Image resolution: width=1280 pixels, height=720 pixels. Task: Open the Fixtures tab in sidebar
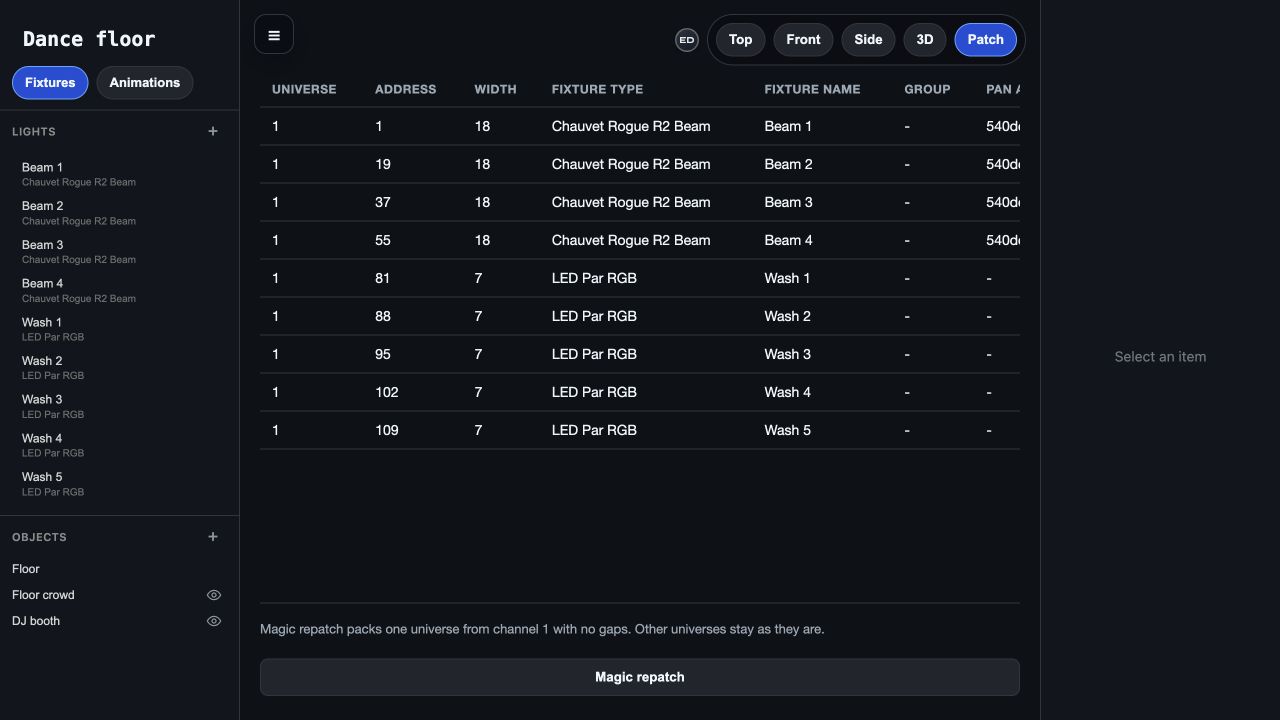click(50, 83)
